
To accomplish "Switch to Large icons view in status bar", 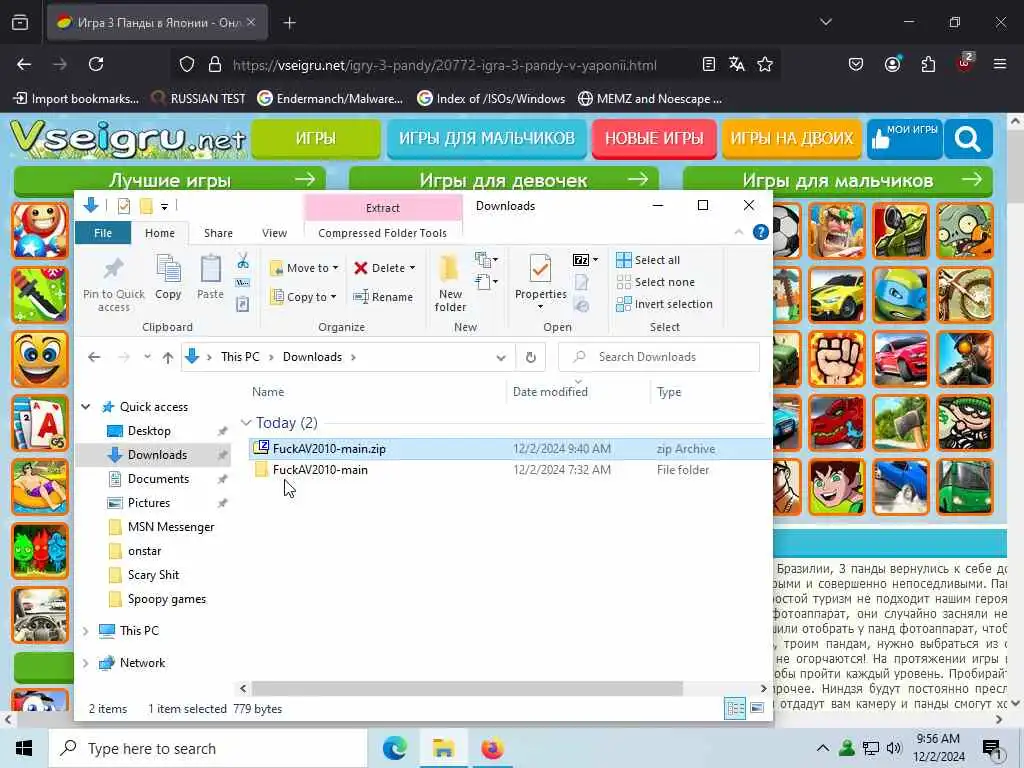I will coord(757,709).
